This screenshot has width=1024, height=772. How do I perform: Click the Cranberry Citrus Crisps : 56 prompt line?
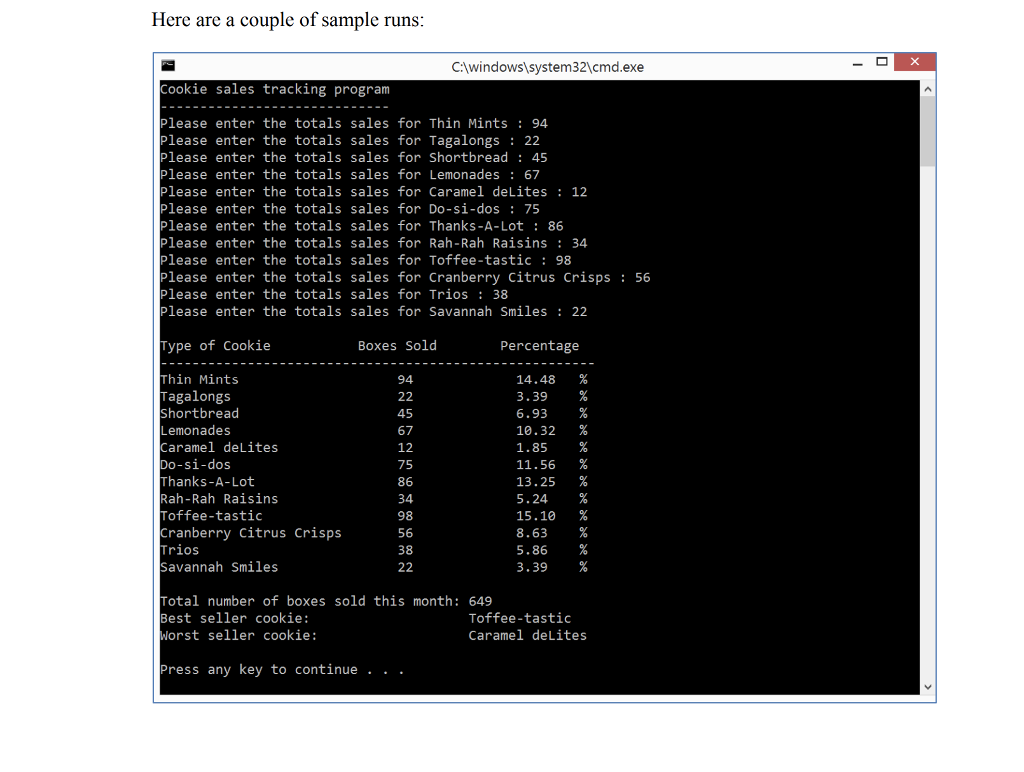[x=406, y=277]
